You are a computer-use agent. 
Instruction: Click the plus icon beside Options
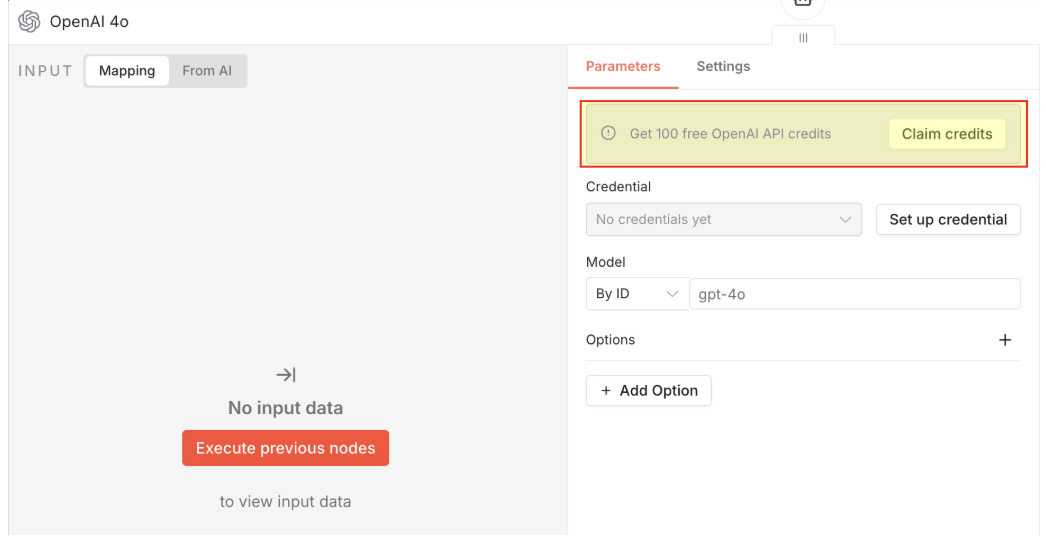(1005, 340)
